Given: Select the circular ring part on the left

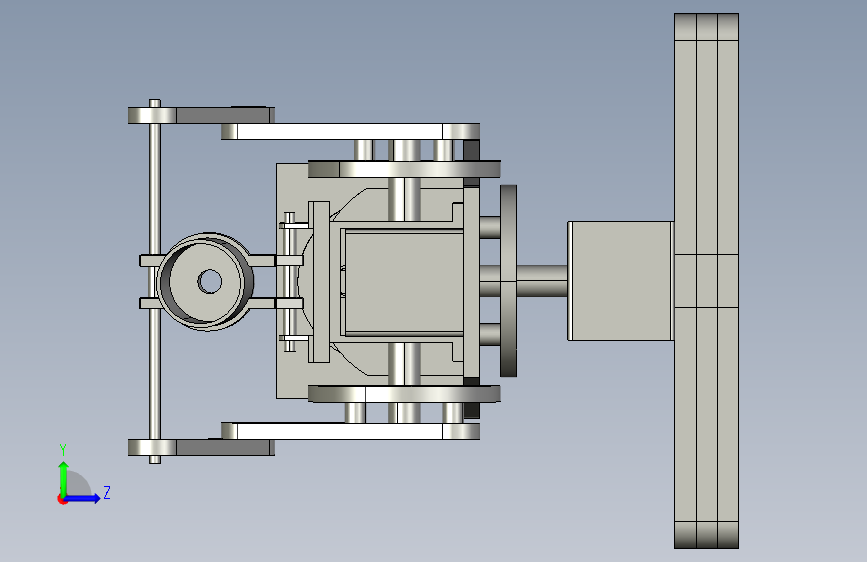Looking at the screenshot, I should point(206,281).
